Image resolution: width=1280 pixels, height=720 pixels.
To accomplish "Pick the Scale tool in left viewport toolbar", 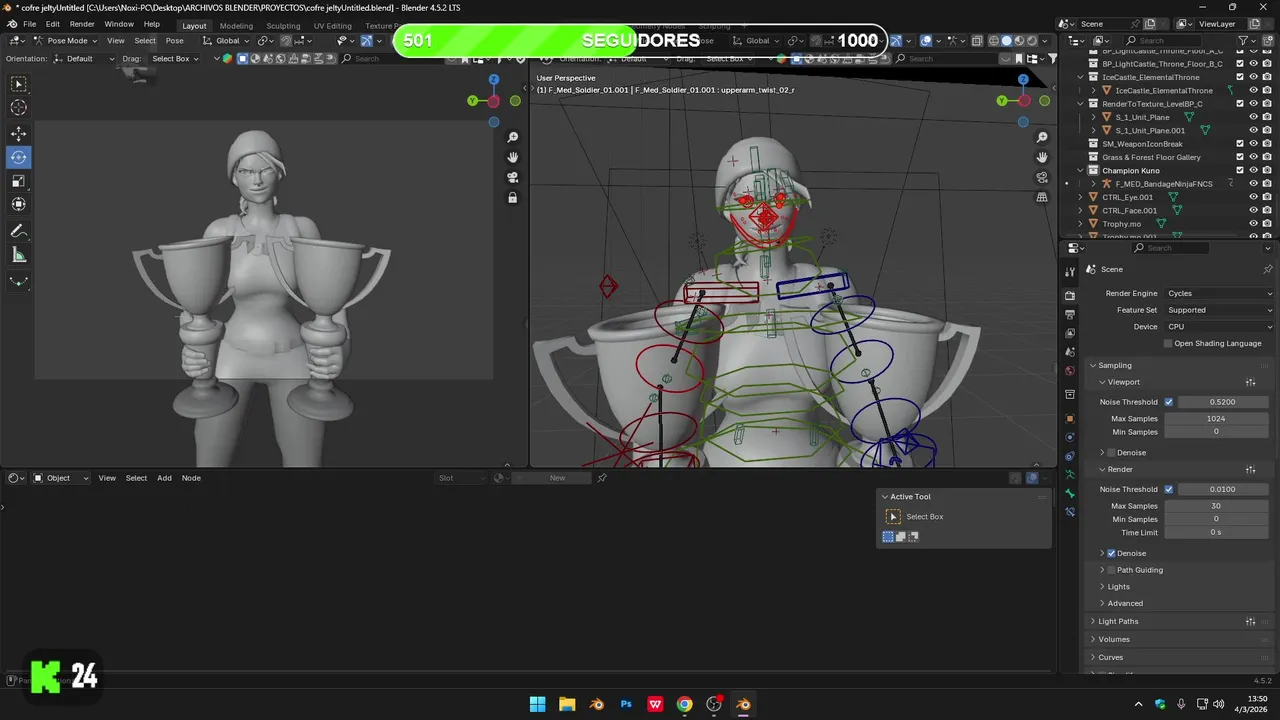I will [19, 181].
